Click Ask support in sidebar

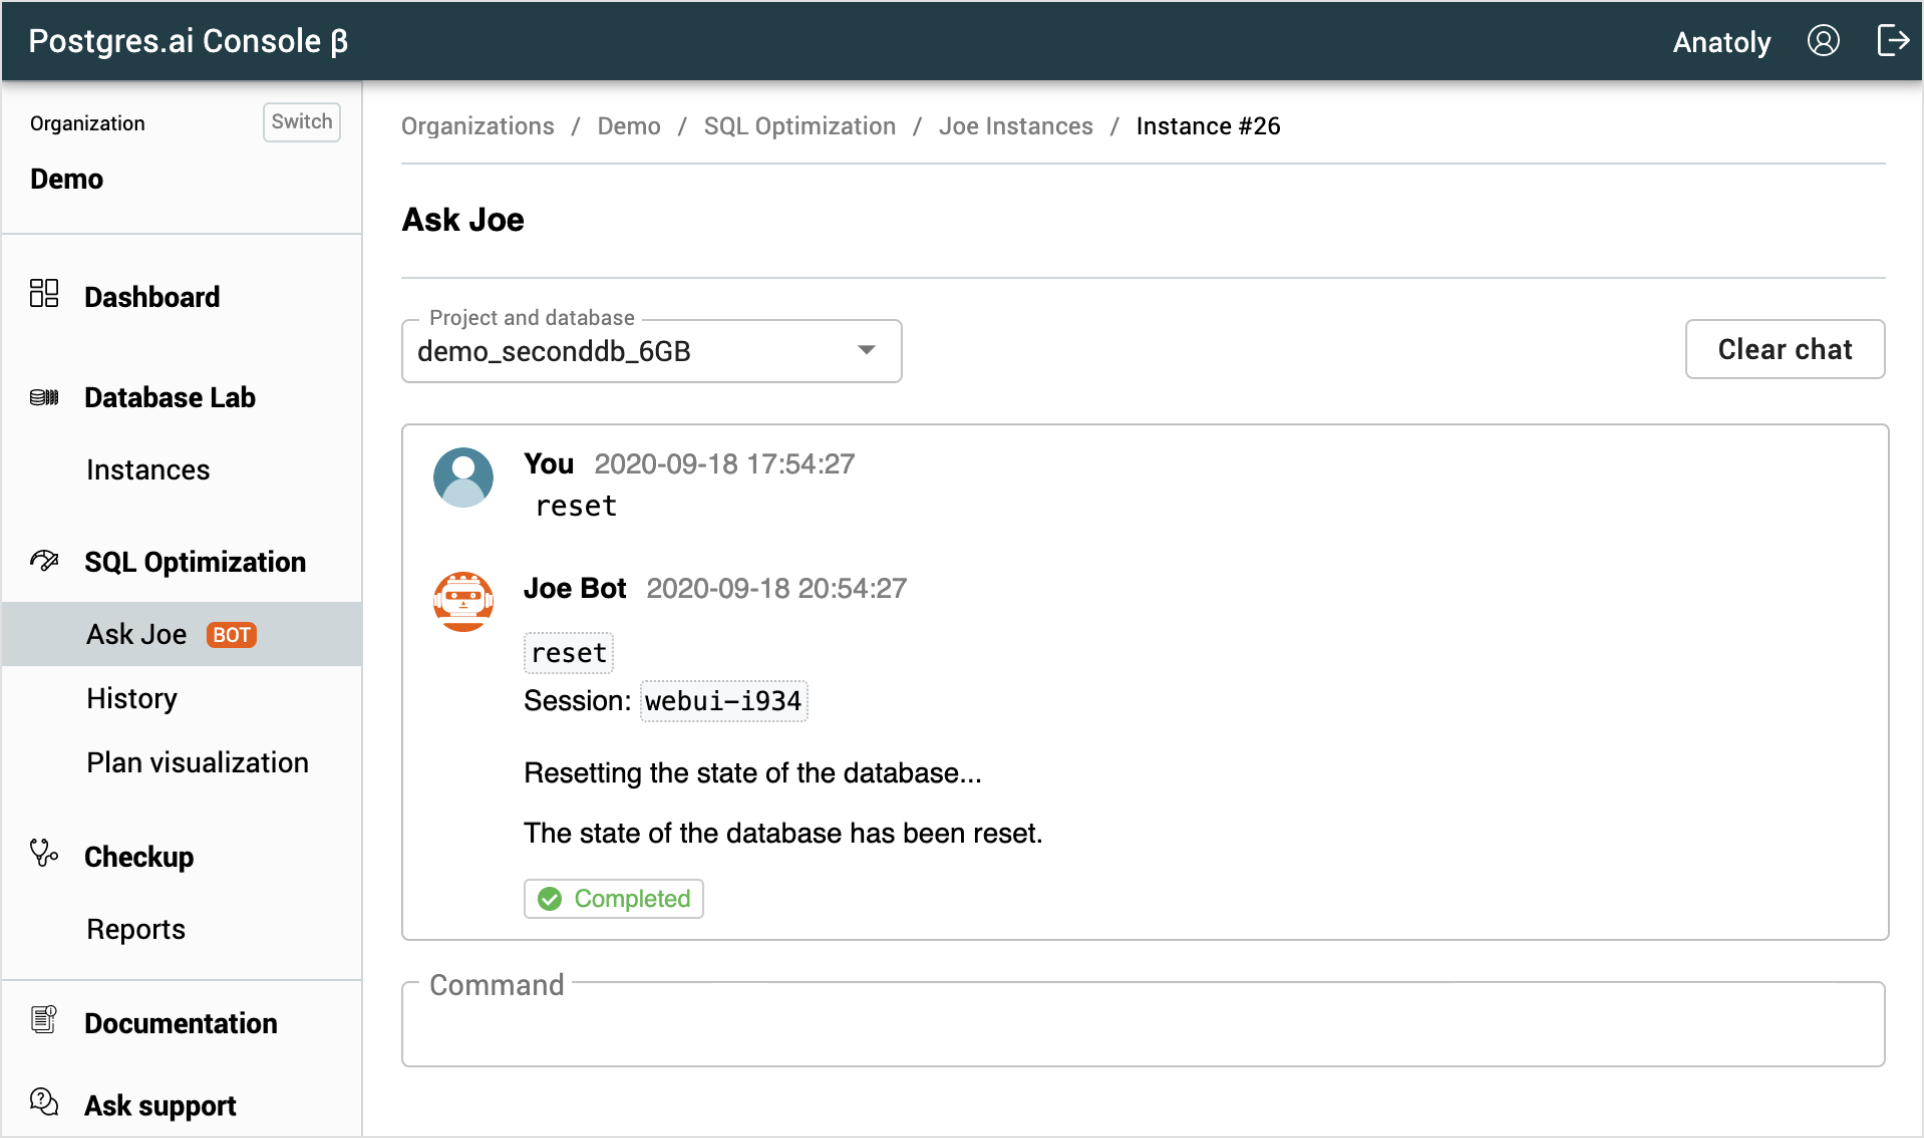coord(160,1105)
